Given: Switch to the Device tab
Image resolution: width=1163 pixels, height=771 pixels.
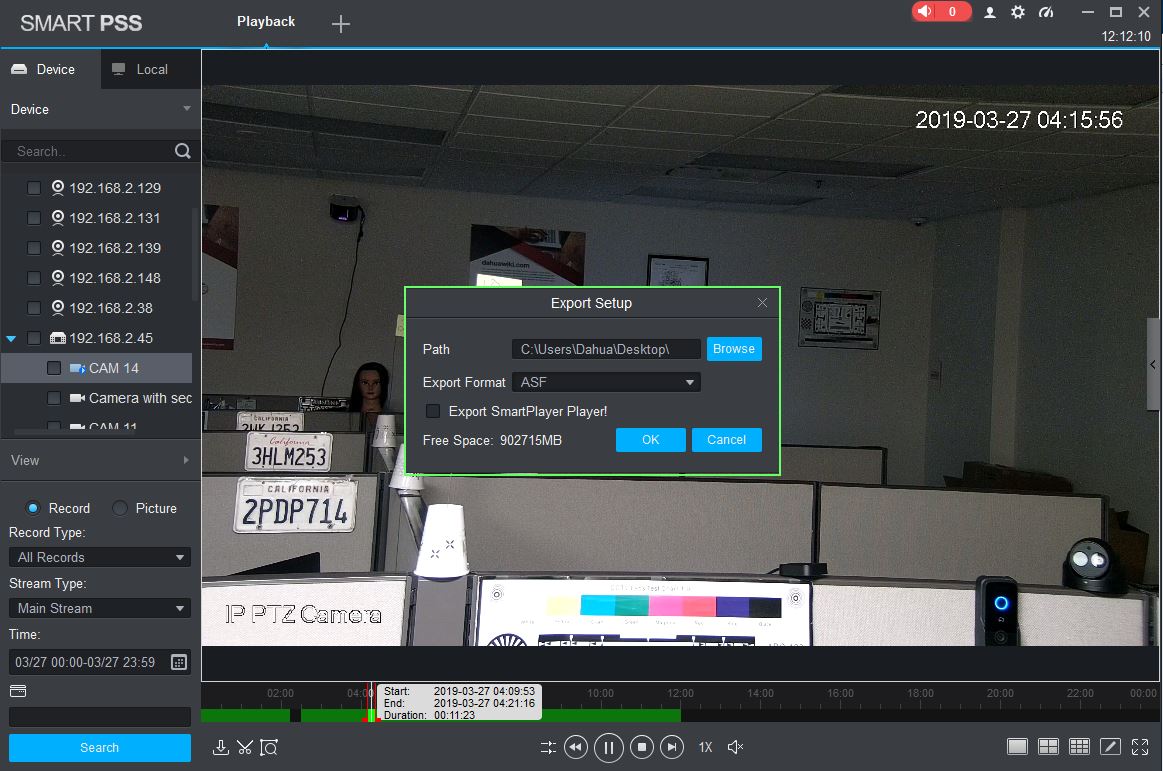Looking at the screenshot, I should [x=50, y=69].
